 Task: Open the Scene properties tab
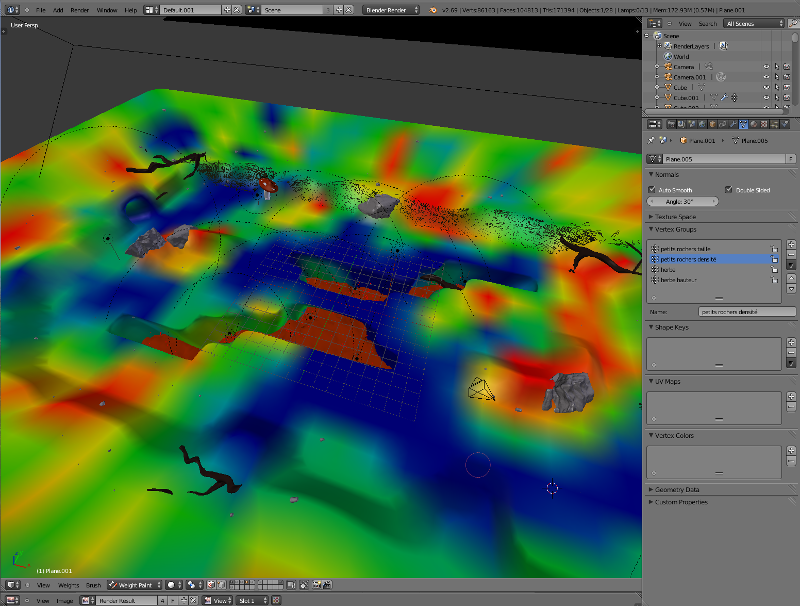(692, 124)
